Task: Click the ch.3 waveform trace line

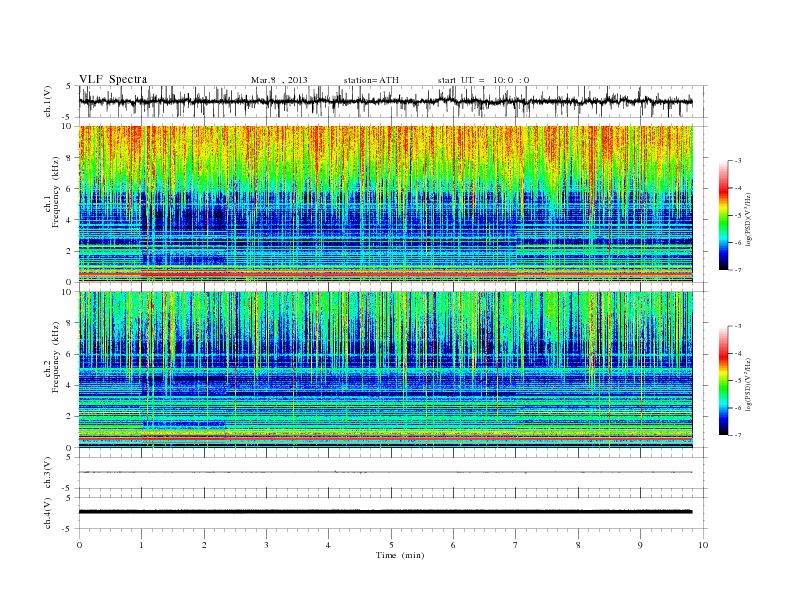Action: [x=385, y=472]
